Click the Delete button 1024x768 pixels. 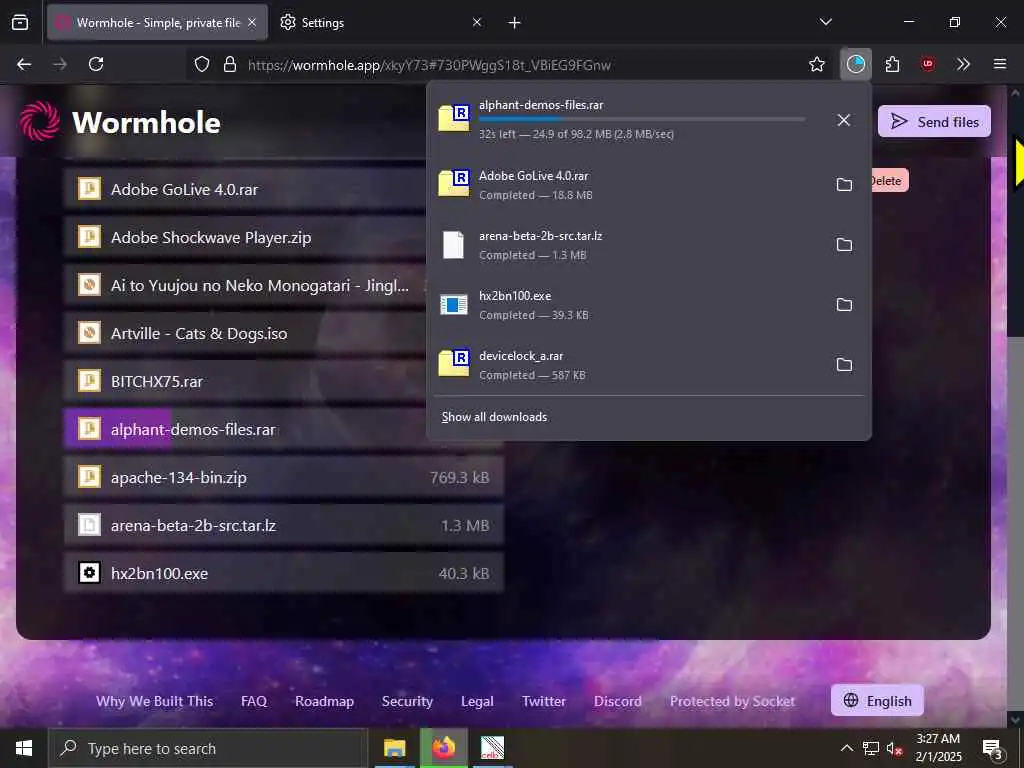(x=888, y=181)
